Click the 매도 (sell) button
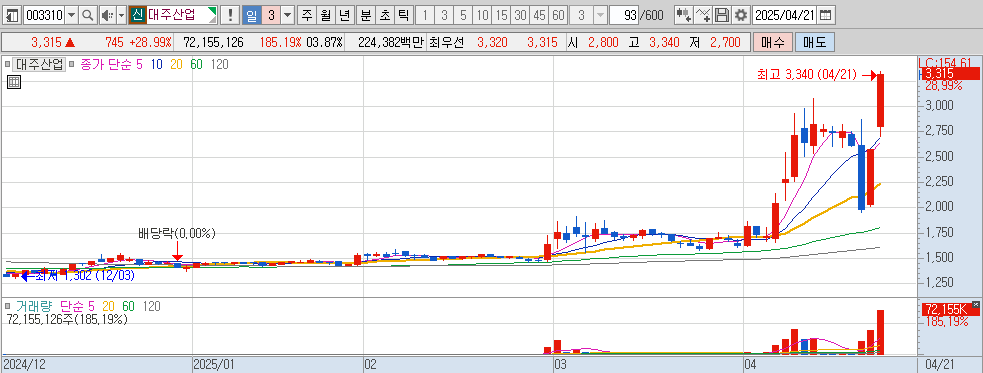 (814, 43)
